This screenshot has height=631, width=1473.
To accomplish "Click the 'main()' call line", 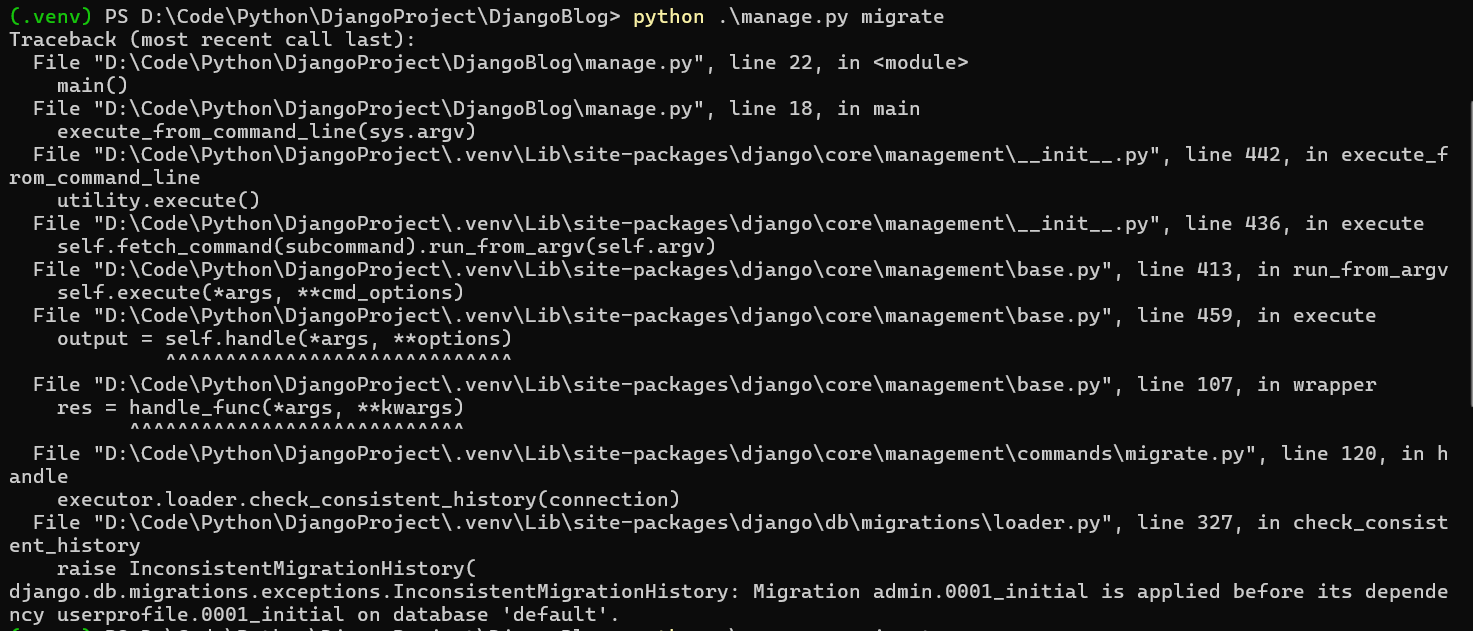I will tap(92, 86).
